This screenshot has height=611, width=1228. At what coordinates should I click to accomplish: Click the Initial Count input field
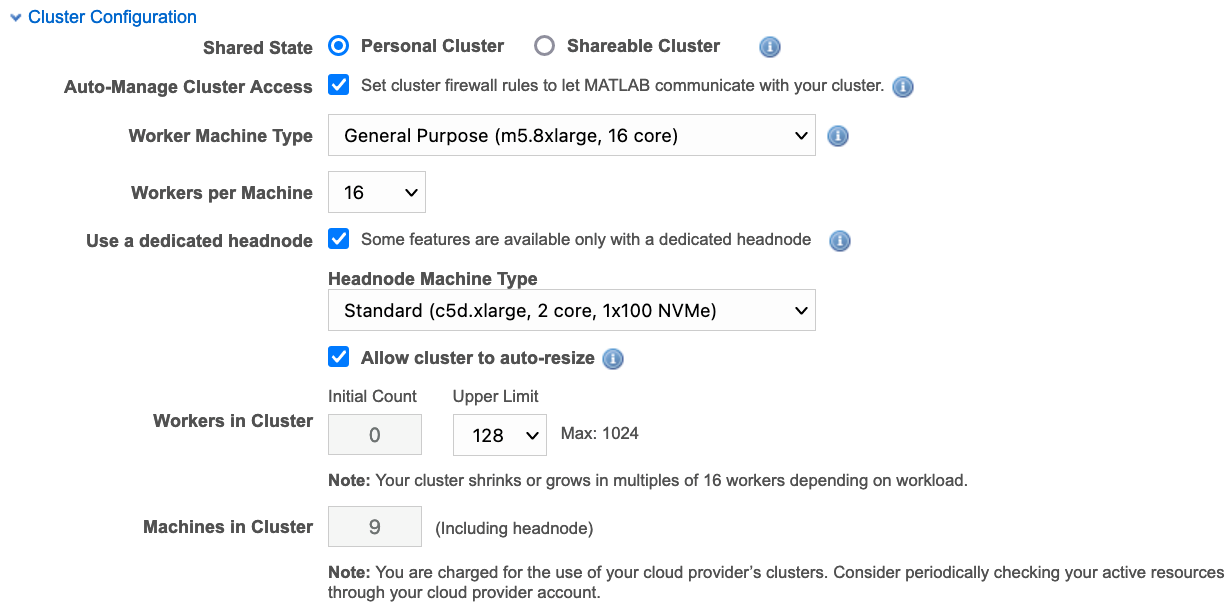click(x=374, y=434)
